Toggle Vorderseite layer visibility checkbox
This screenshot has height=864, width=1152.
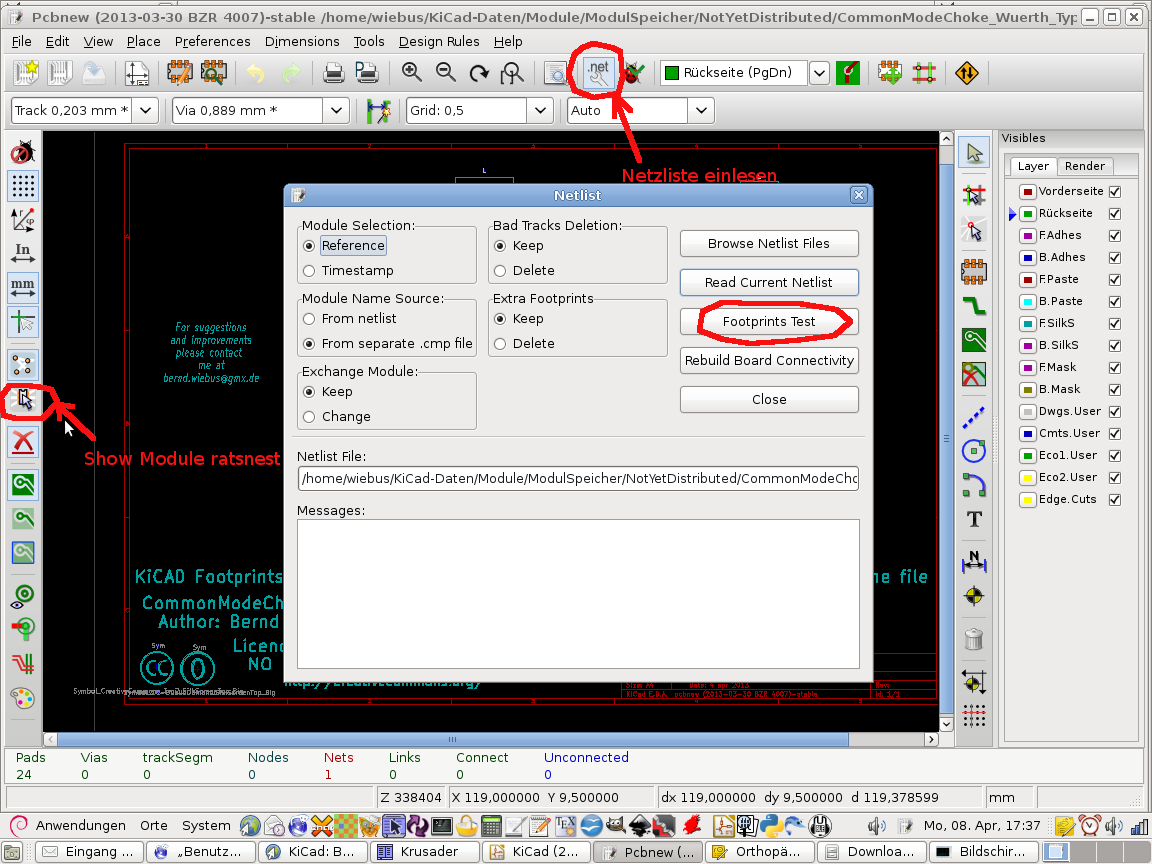point(1115,192)
